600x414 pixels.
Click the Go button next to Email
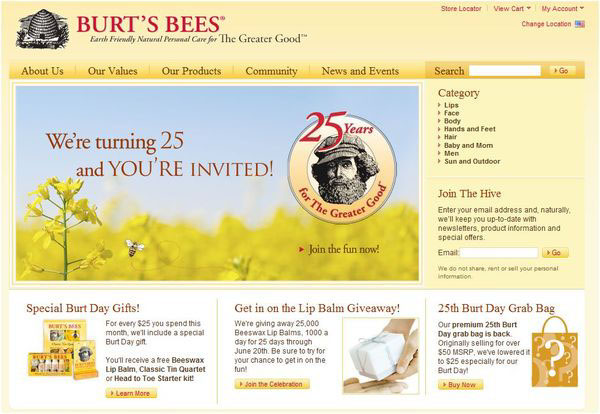[x=556, y=253]
